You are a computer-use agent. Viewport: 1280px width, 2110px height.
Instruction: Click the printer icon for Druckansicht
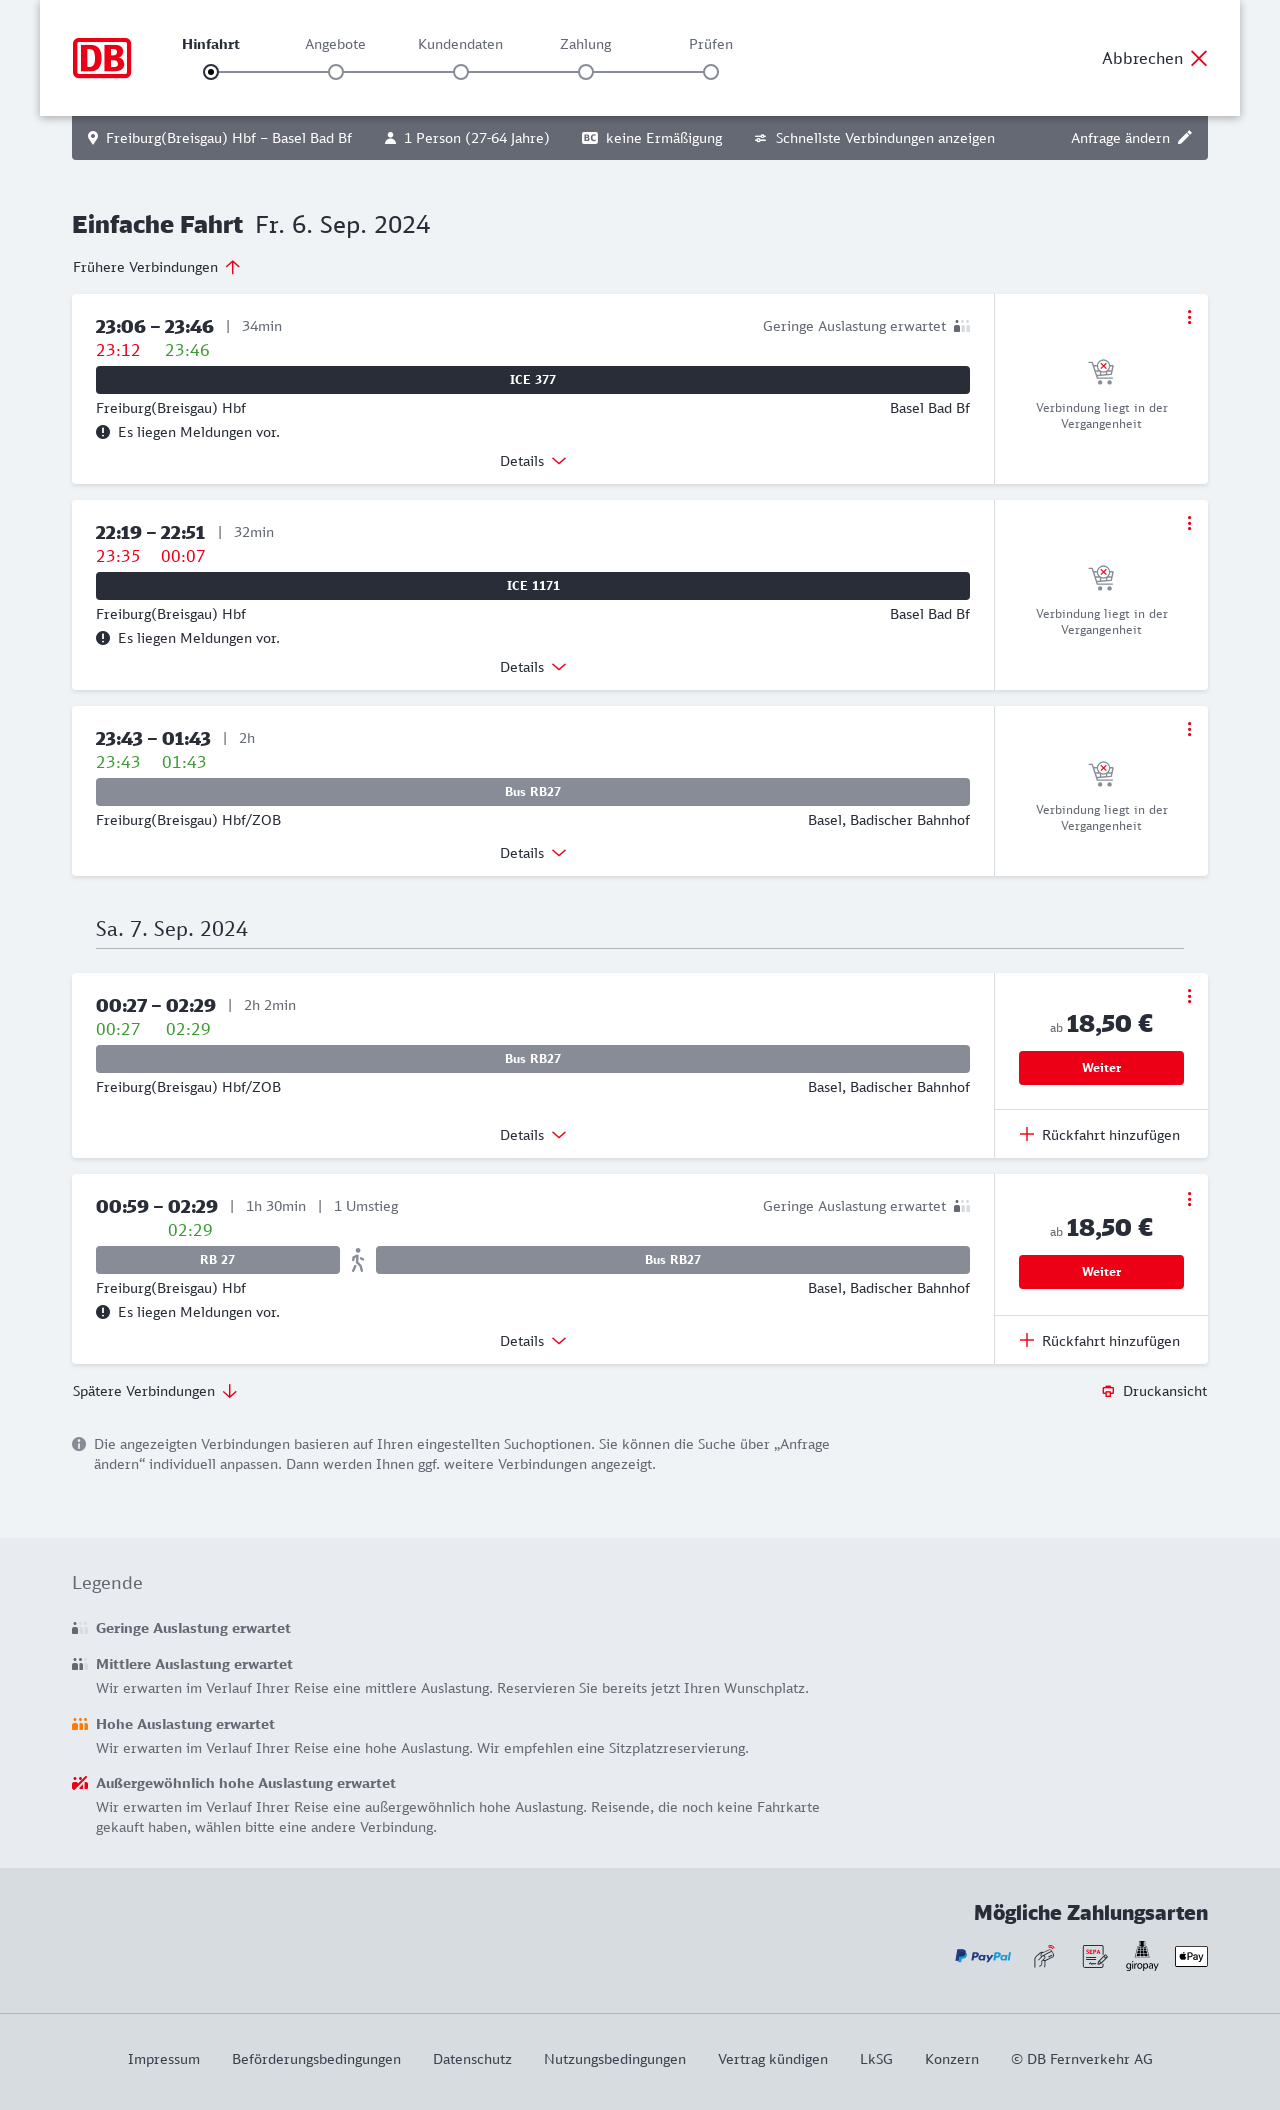coord(1108,1391)
